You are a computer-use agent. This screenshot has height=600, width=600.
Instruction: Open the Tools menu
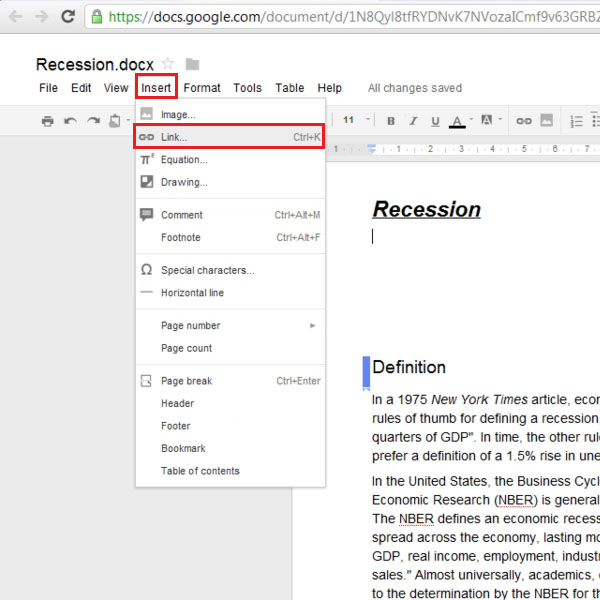(x=248, y=88)
